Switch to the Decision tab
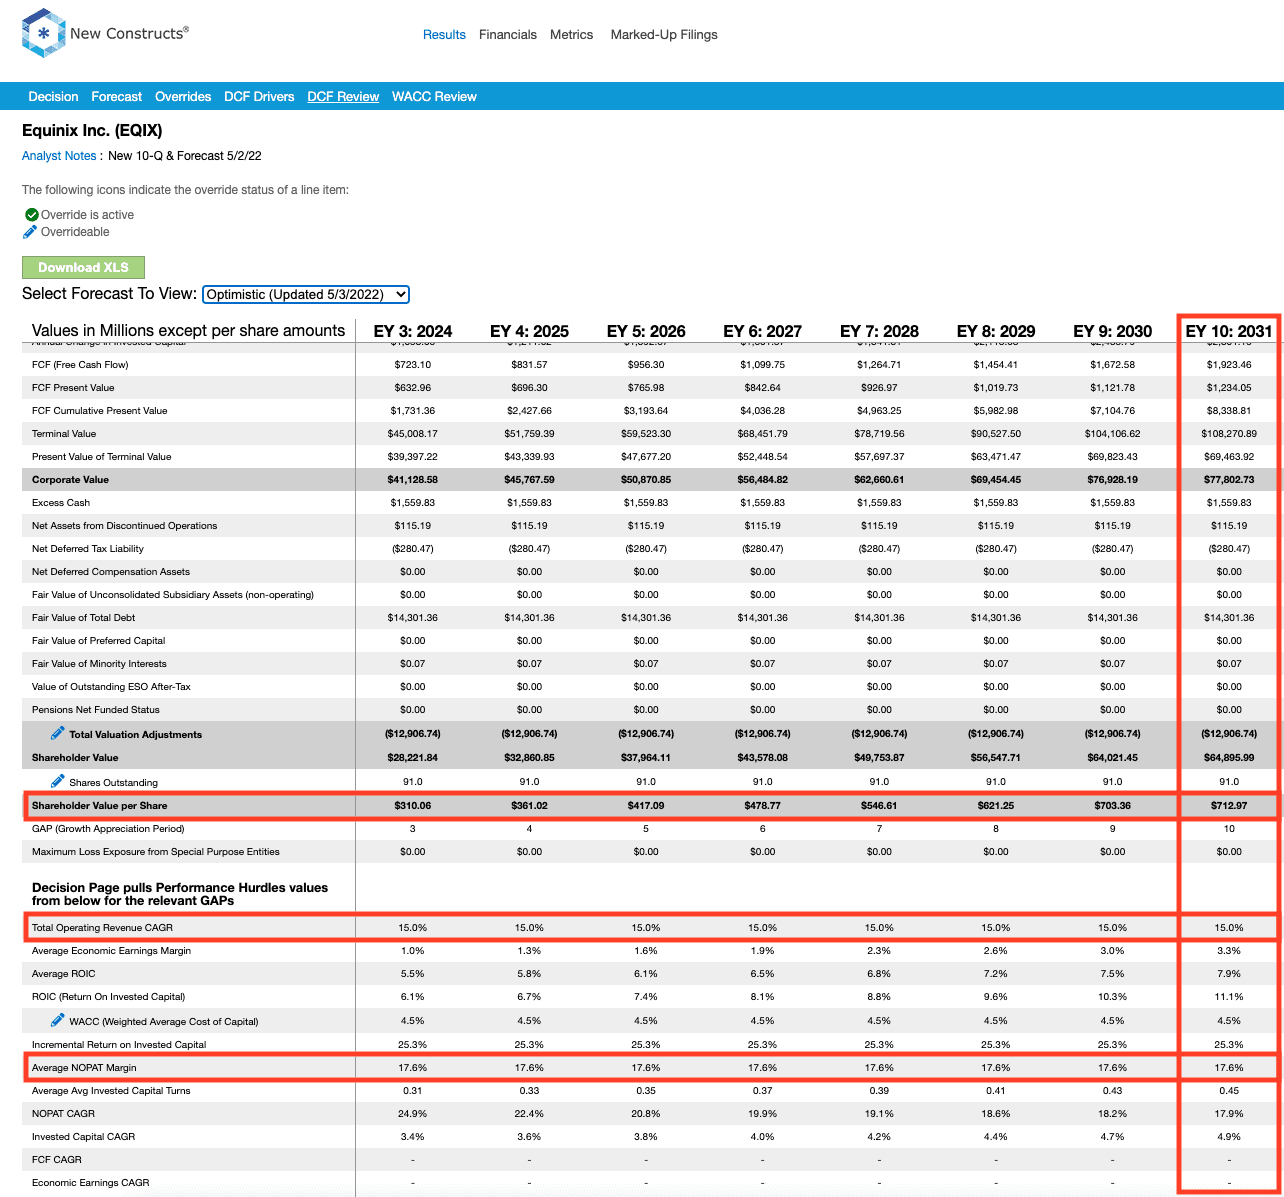The height and width of the screenshot is (1197, 1284). 53,97
